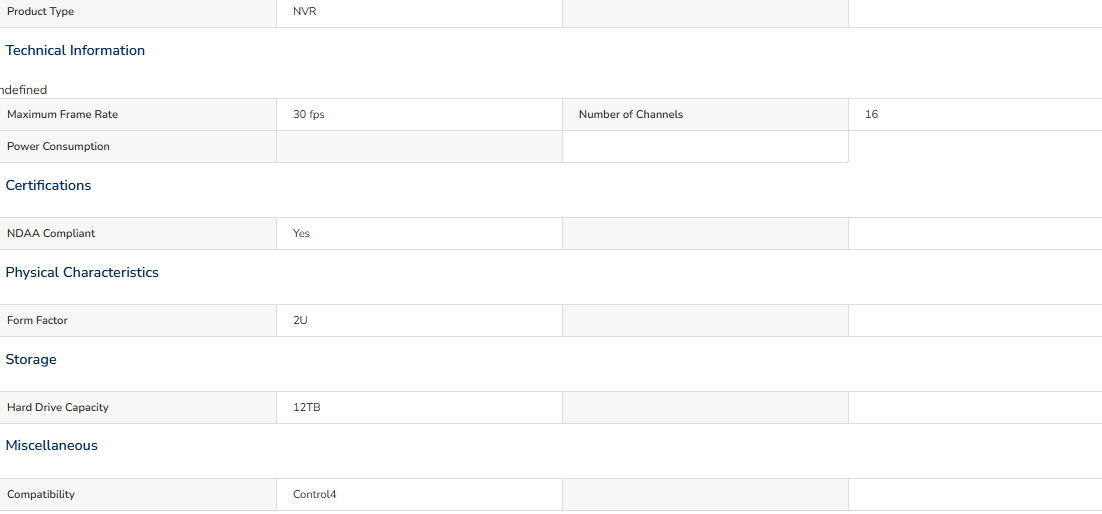Select the Certifications section heading
The image size is (1102, 514).
pyautogui.click(x=48, y=186)
